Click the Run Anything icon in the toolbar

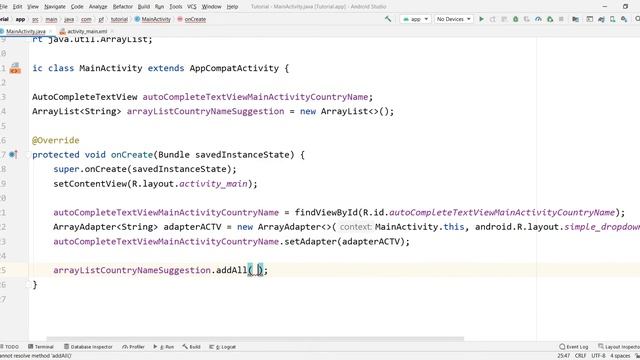pyautogui.click(x=589, y=19)
